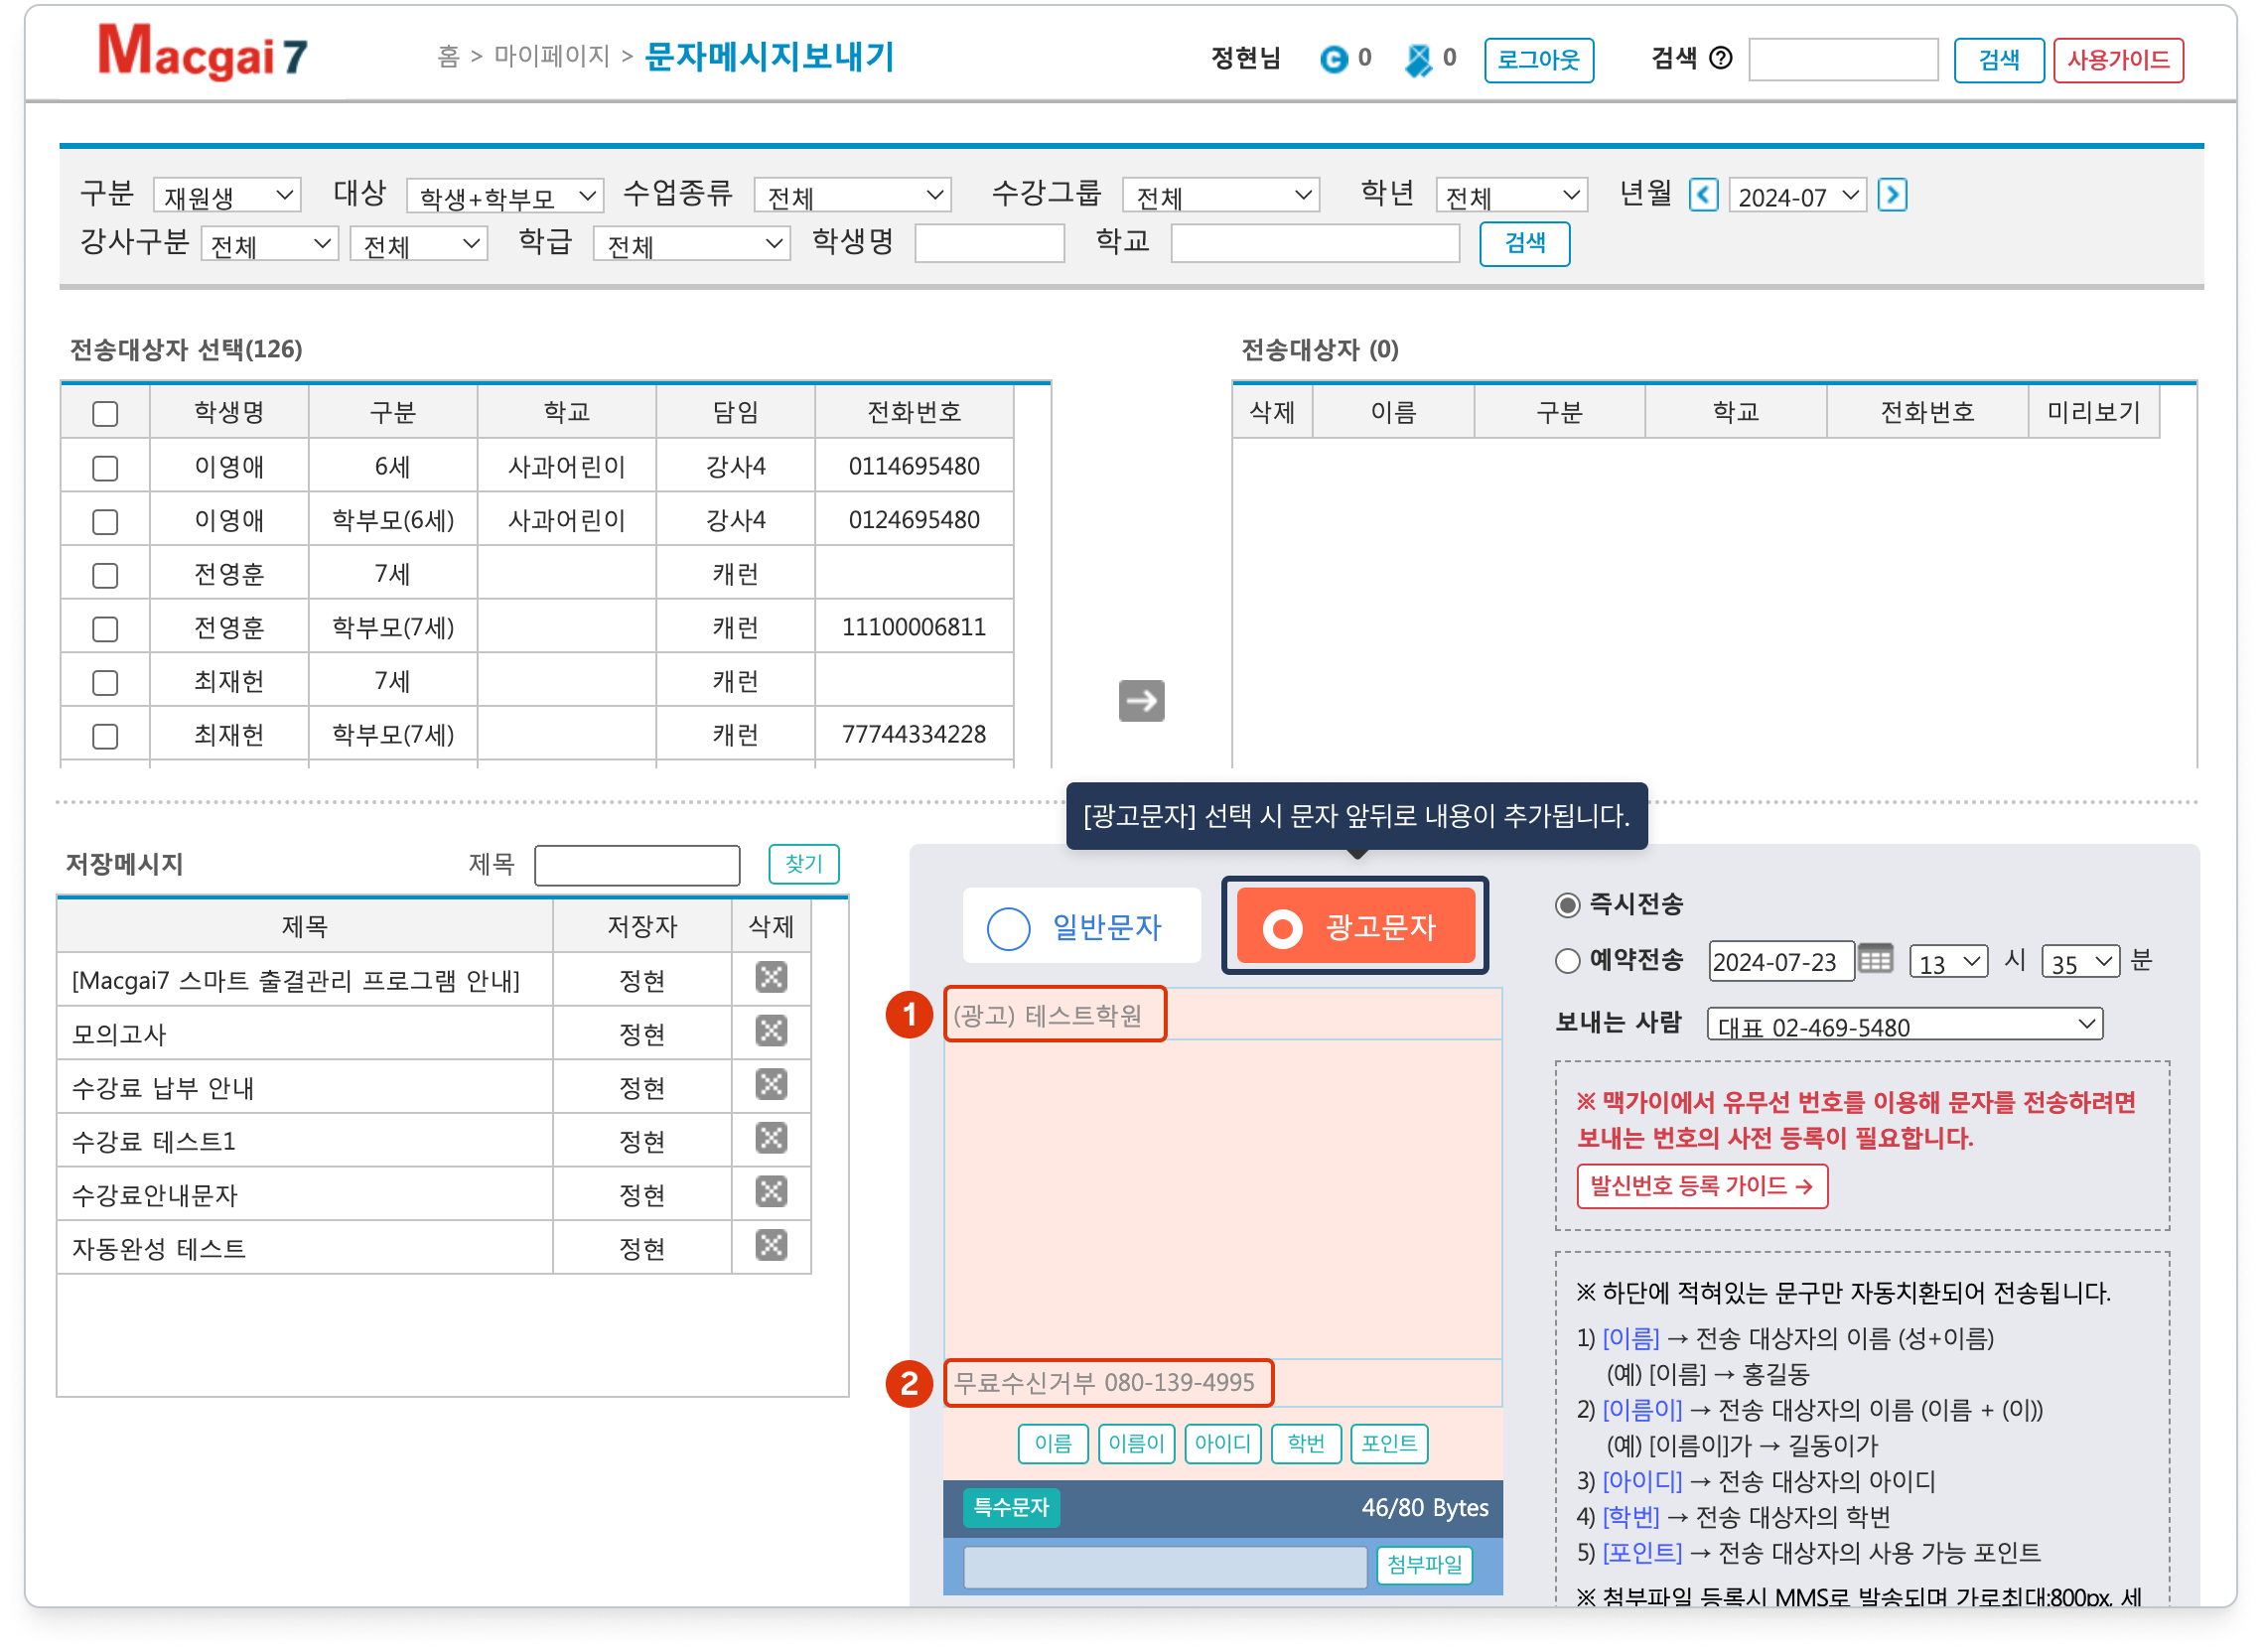2262x1652 pixels.
Task: Click the Macgai7 logo
Action: [x=203, y=53]
